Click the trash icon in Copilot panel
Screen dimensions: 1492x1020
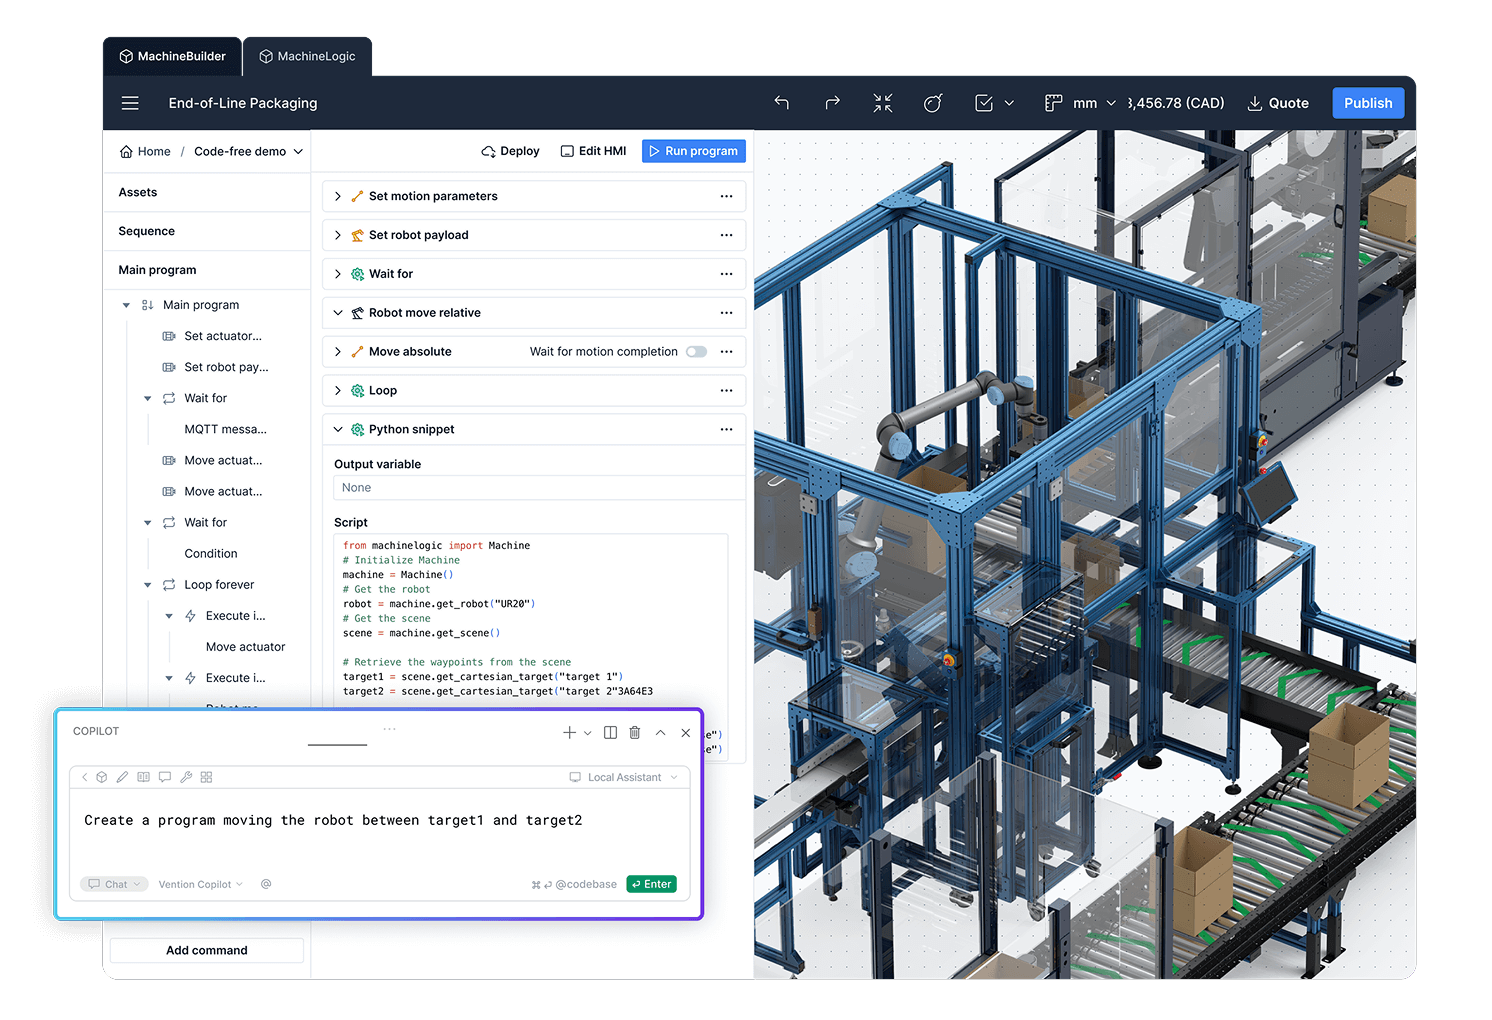pyautogui.click(x=635, y=733)
